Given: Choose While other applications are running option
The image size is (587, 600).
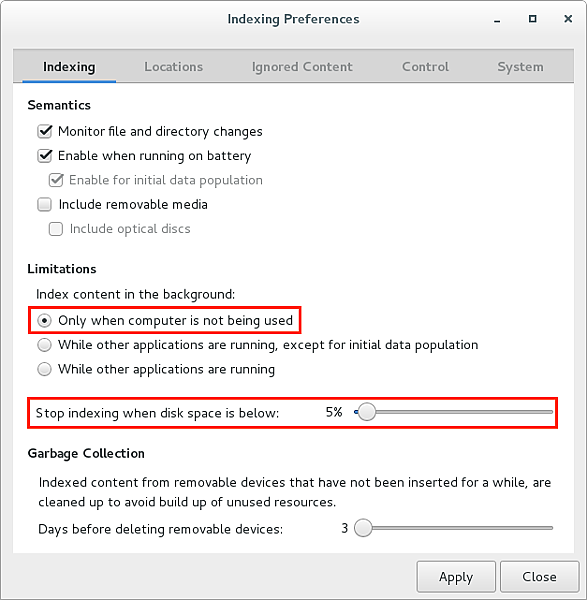Looking at the screenshot, I should (44, 369).
